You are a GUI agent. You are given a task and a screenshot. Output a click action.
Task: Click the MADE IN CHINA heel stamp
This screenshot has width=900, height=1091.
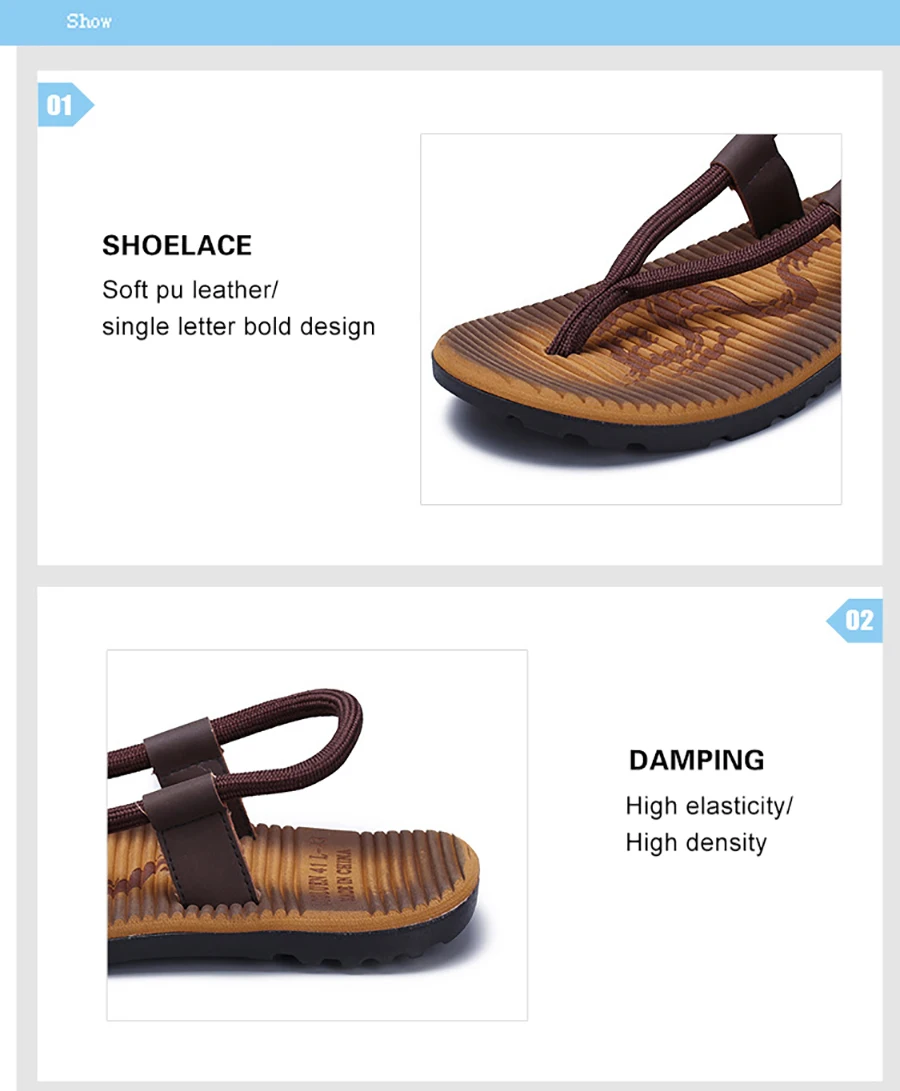[345, 875]
